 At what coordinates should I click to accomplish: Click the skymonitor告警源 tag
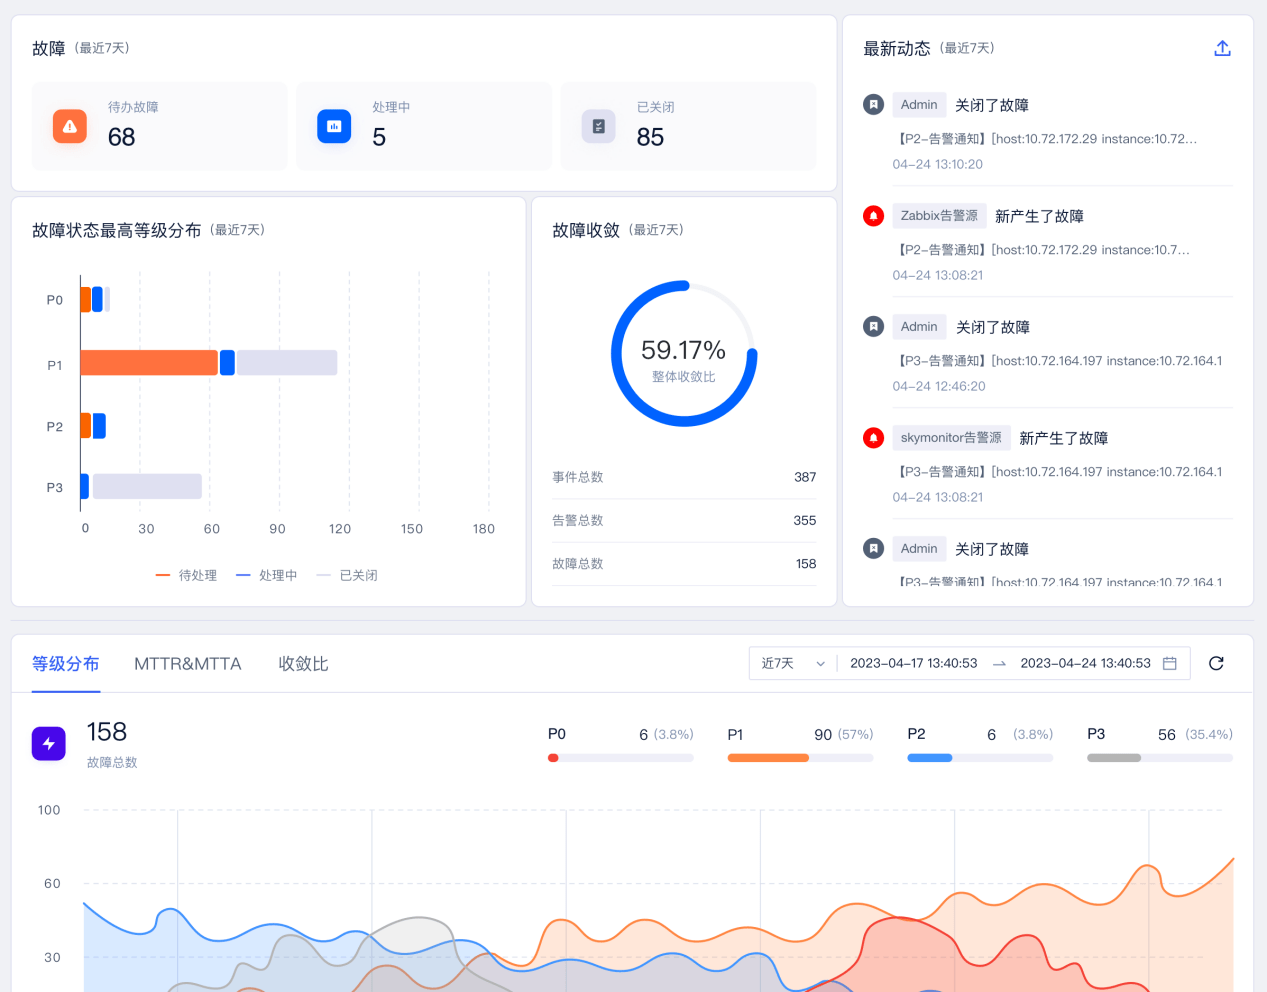951,438
